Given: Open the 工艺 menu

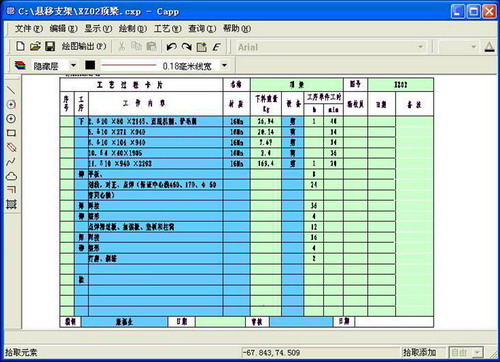Looking at the screenshot, I should [168, 29].
